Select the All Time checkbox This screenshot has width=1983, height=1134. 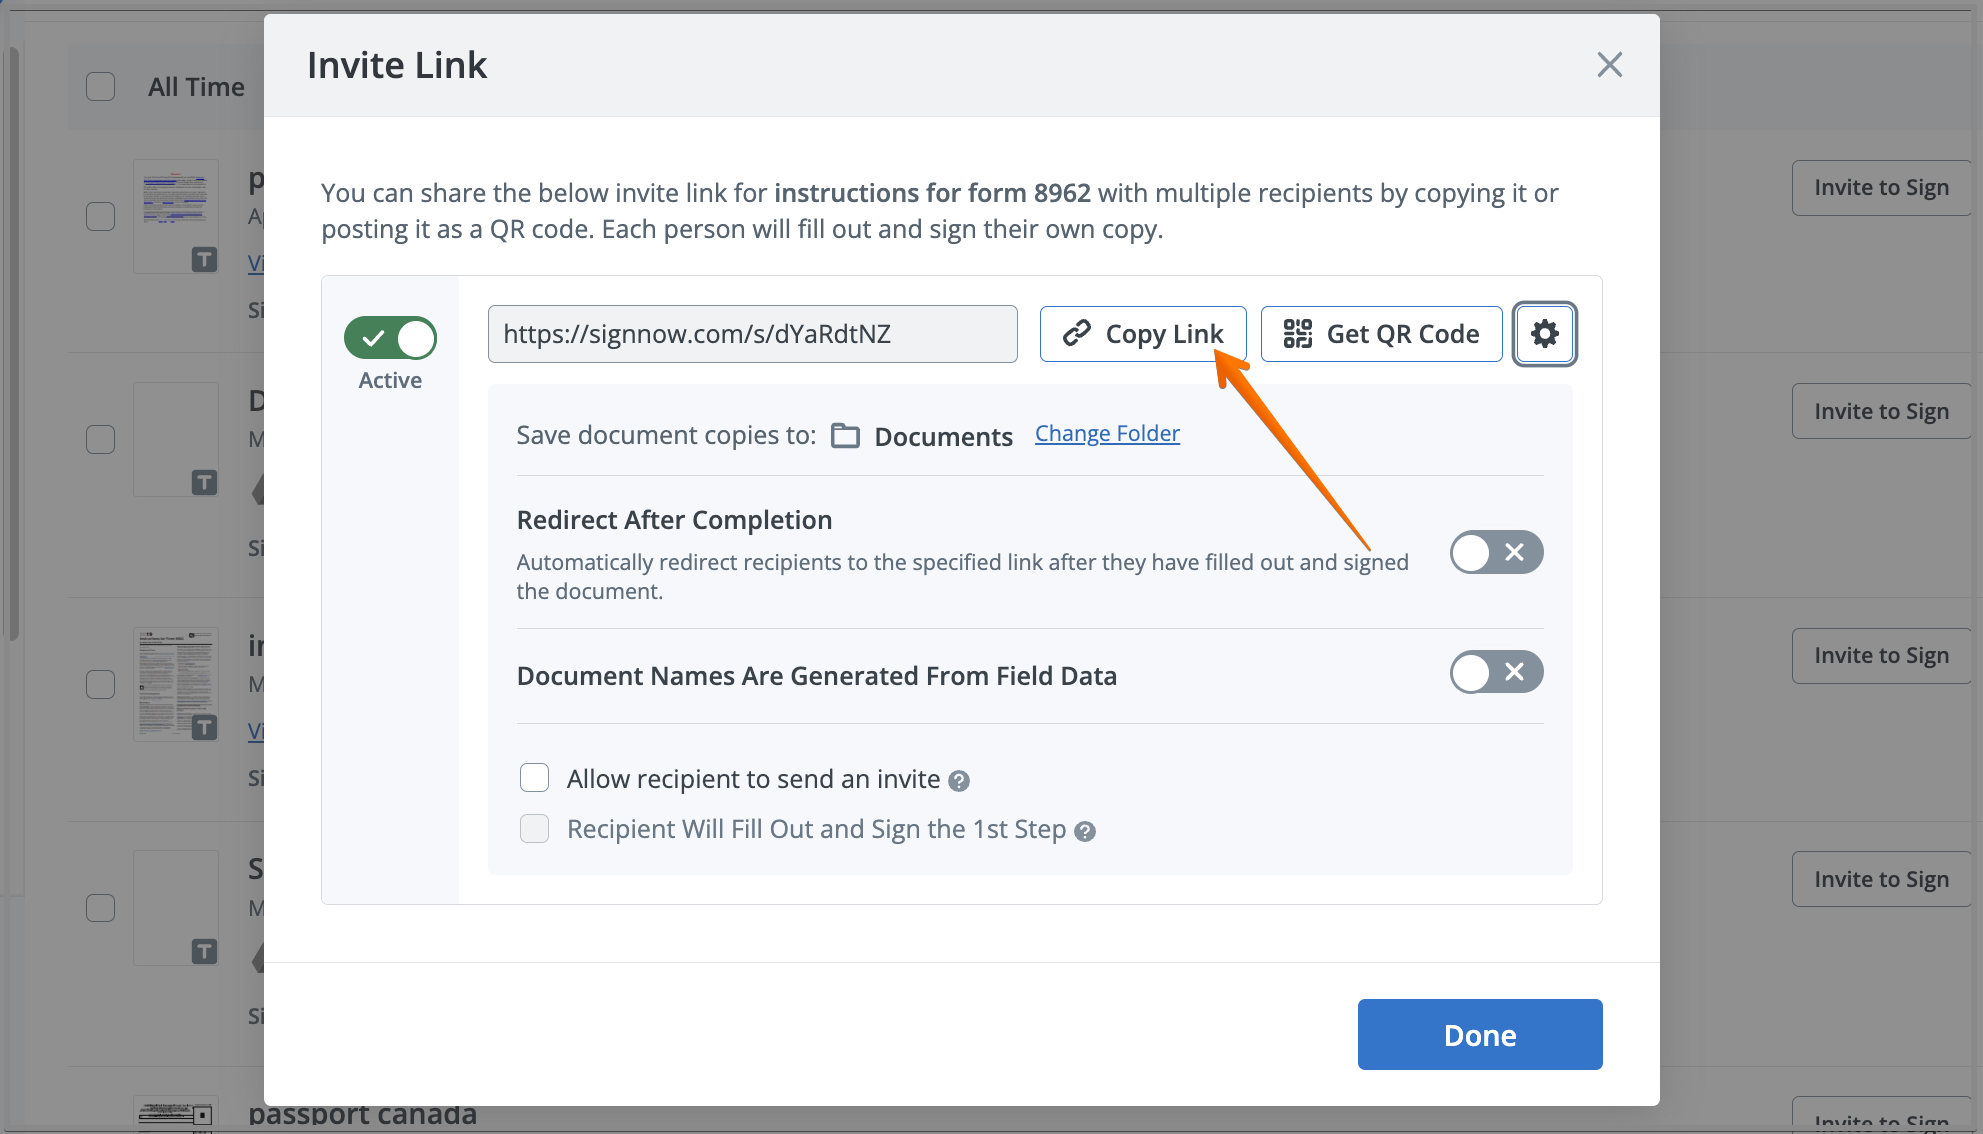[101, 87]
